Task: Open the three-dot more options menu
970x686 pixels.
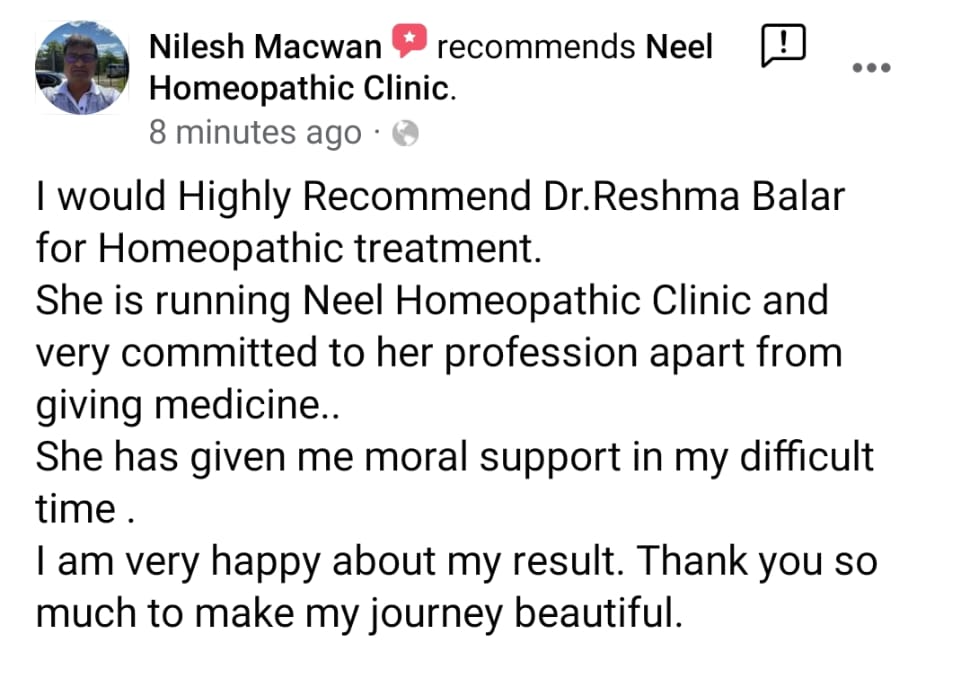Action: [x=870, y=67]
